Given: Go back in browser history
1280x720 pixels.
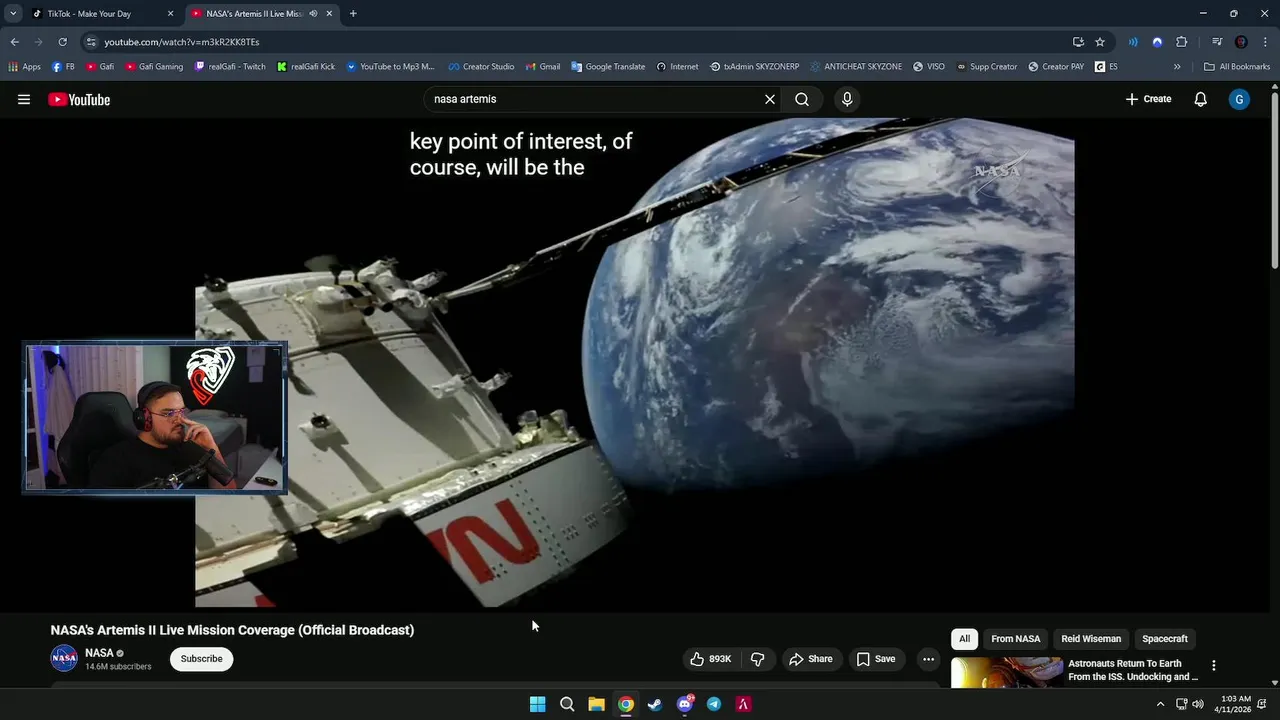Looking at the screenshot, I should 14,42.
